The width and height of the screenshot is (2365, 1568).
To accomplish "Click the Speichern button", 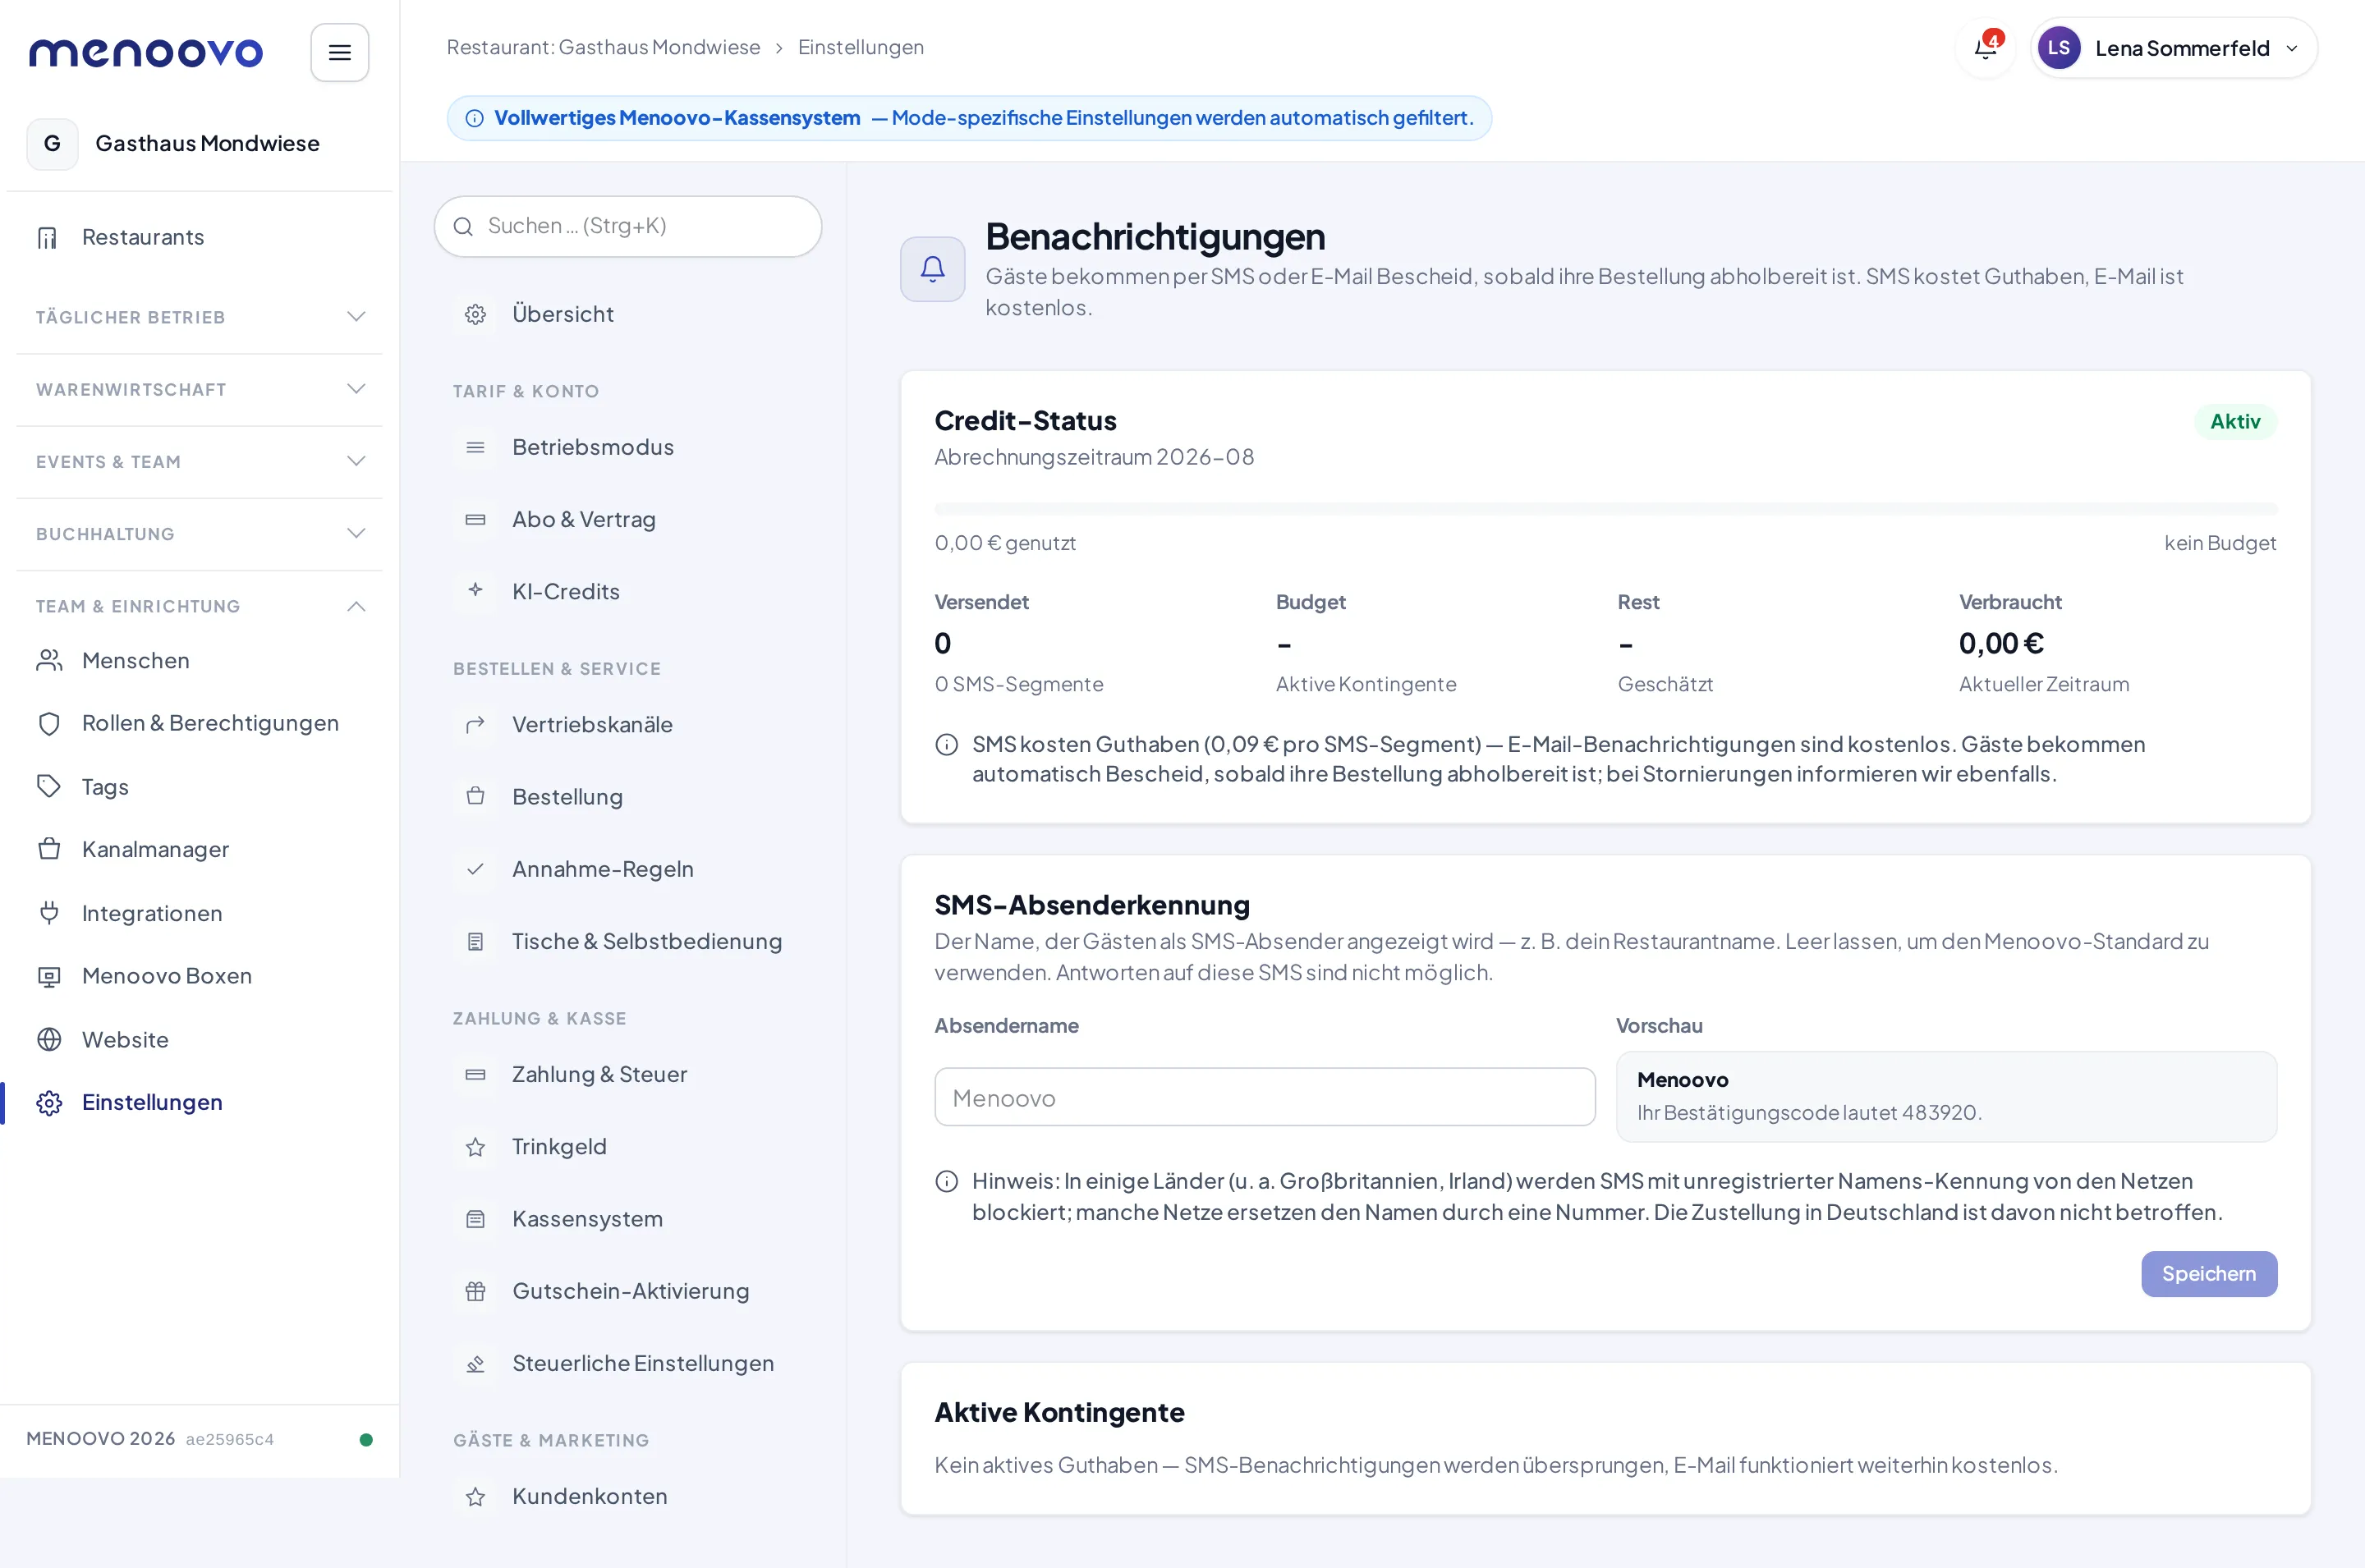I will coord(2208,1273).
